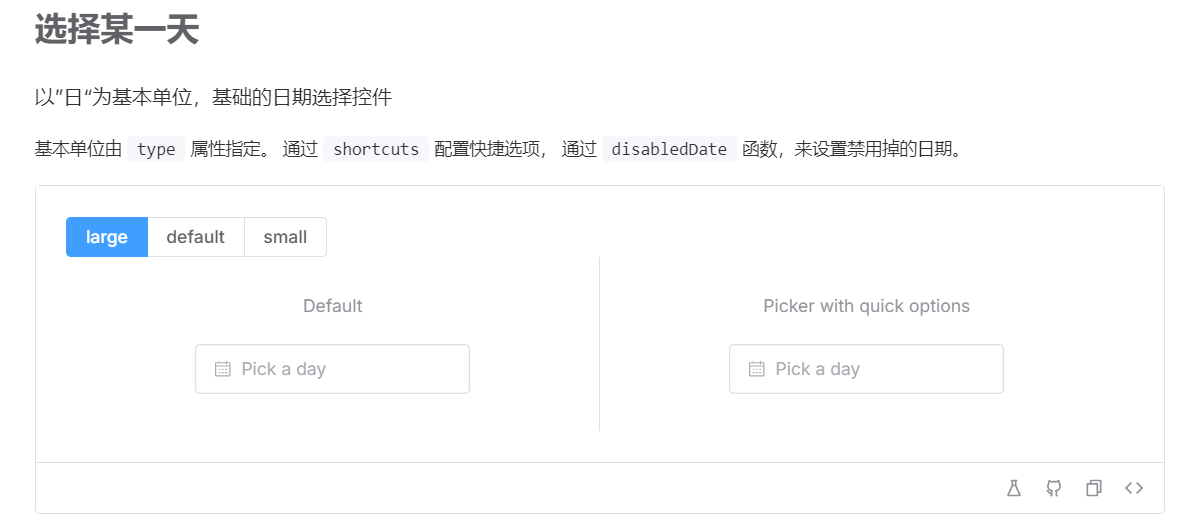Image resolution: width=1204 pixels, height=517 pixels.
Task: Open the GitHub source icon
Action: (x=1054, y=488)
